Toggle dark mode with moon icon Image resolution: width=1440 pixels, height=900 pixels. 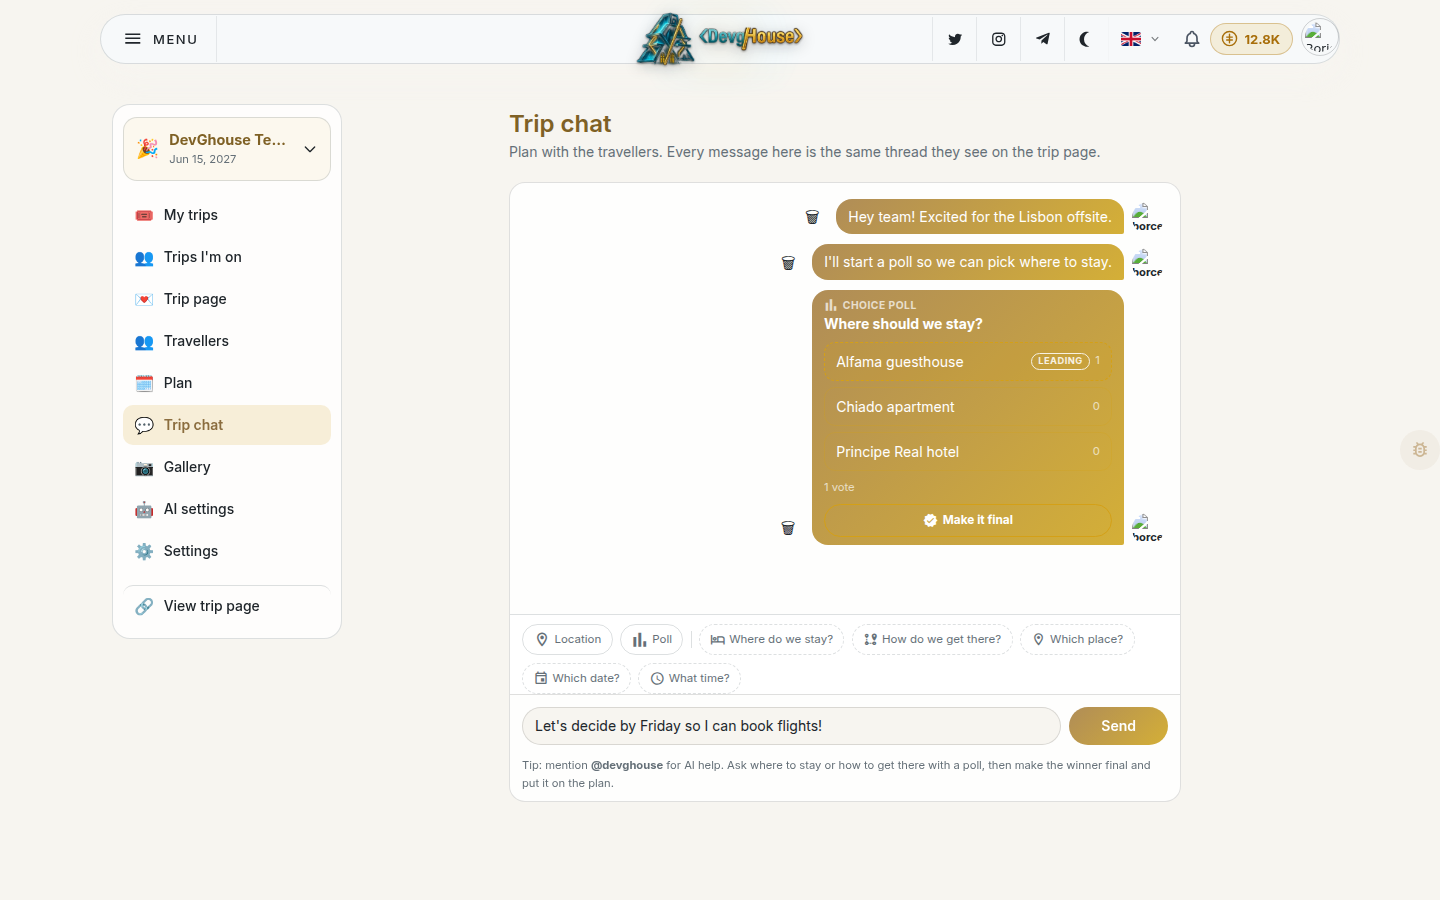point(1085,39)
